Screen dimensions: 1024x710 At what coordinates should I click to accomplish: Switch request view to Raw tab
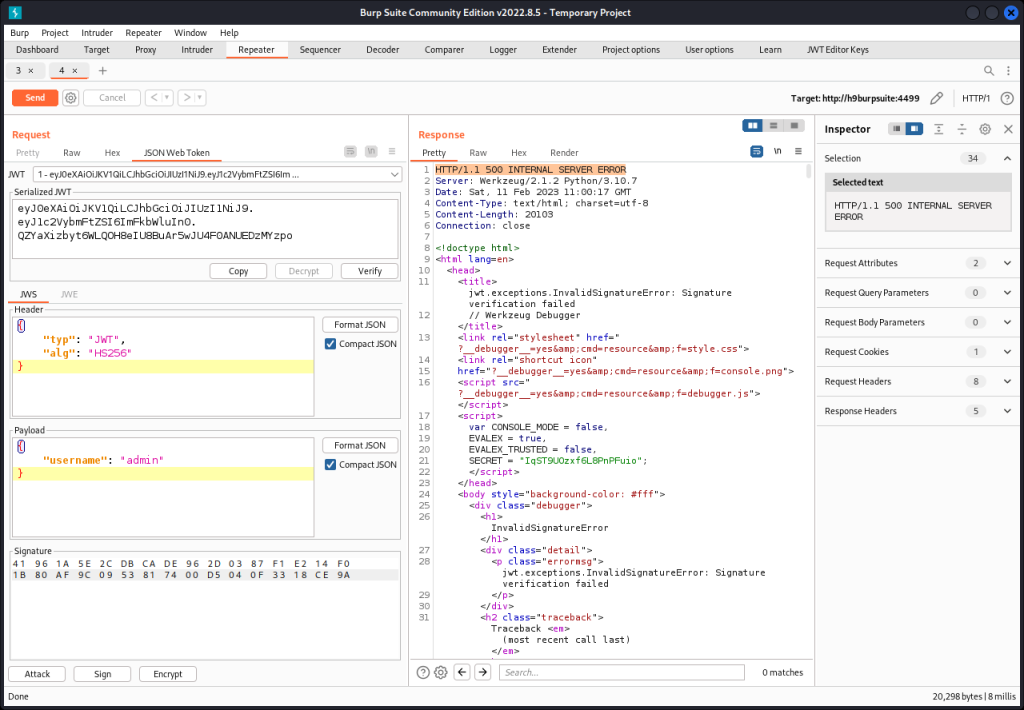[x=72, y=153]
